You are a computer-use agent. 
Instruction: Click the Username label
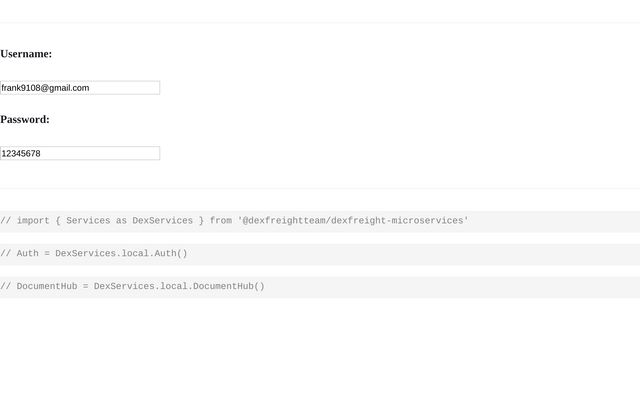[x=26, y=54]
